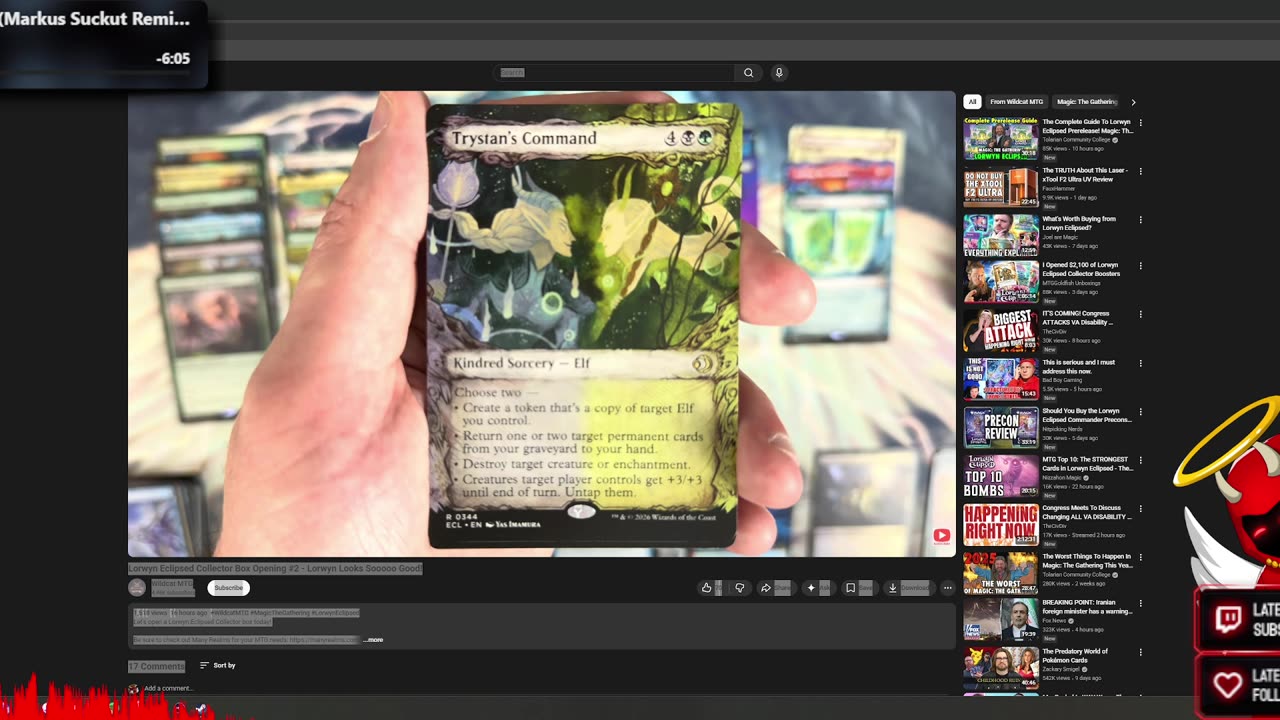This screenshot has width=1280, height=720.
Task: Open Wildcat MTG channel avatar
Action: point(137,588)
